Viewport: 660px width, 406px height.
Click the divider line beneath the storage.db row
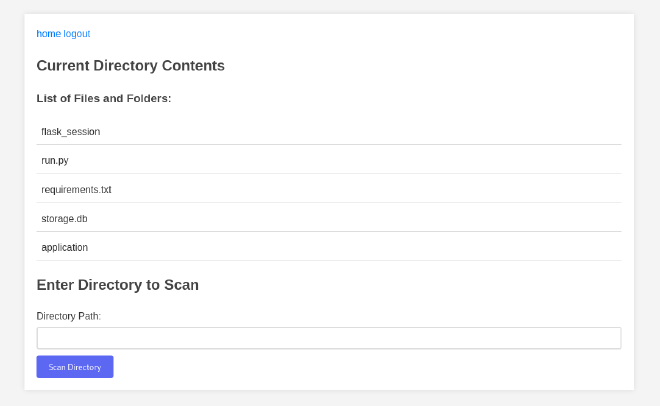pos(329,231)
